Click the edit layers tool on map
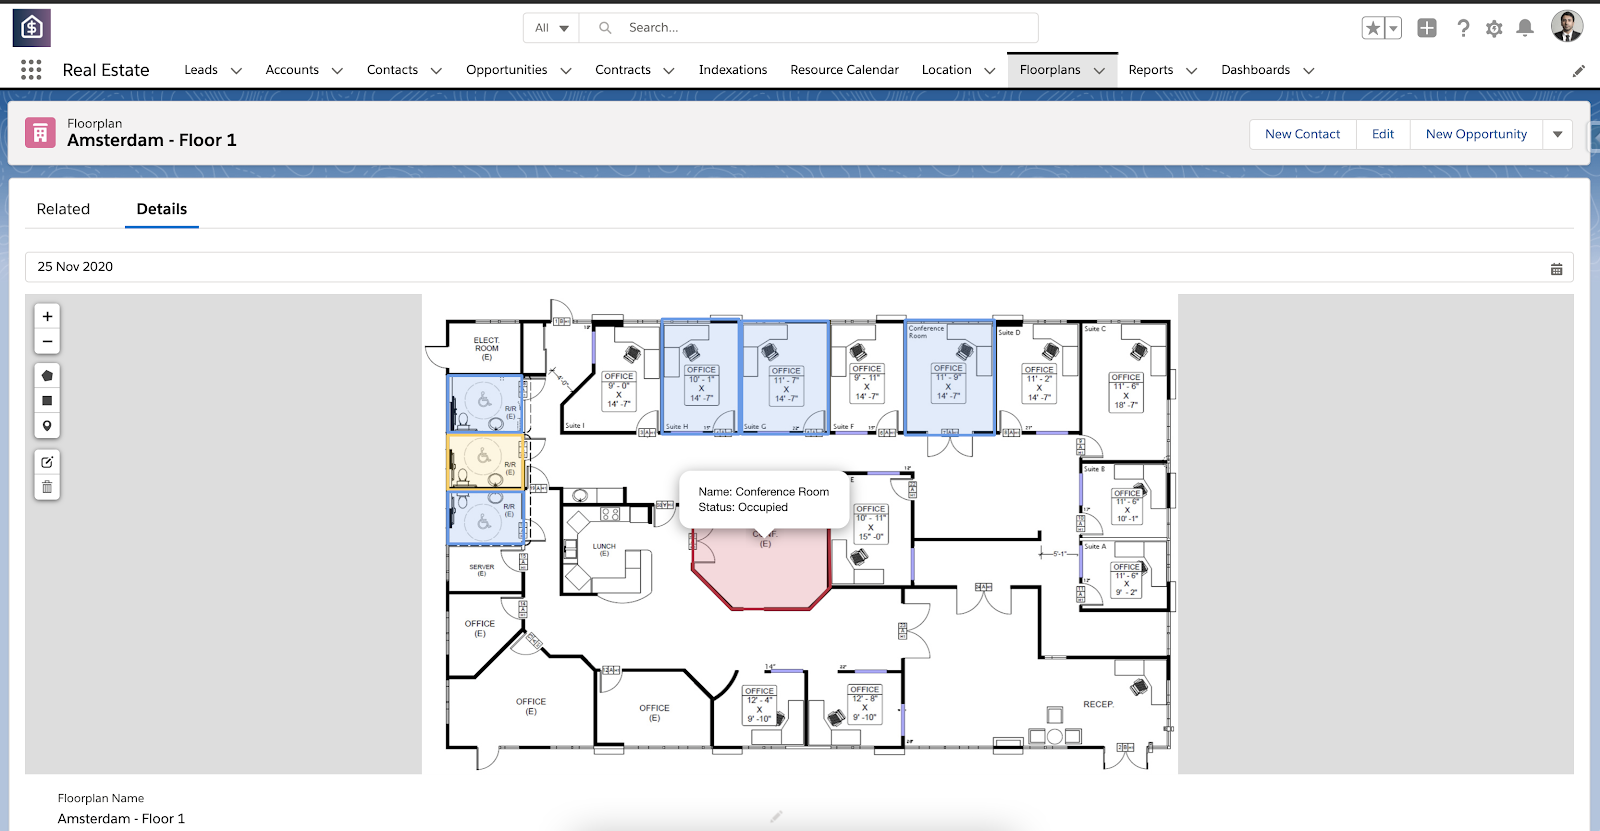The image size is (1600, 831). click(47, 462)
